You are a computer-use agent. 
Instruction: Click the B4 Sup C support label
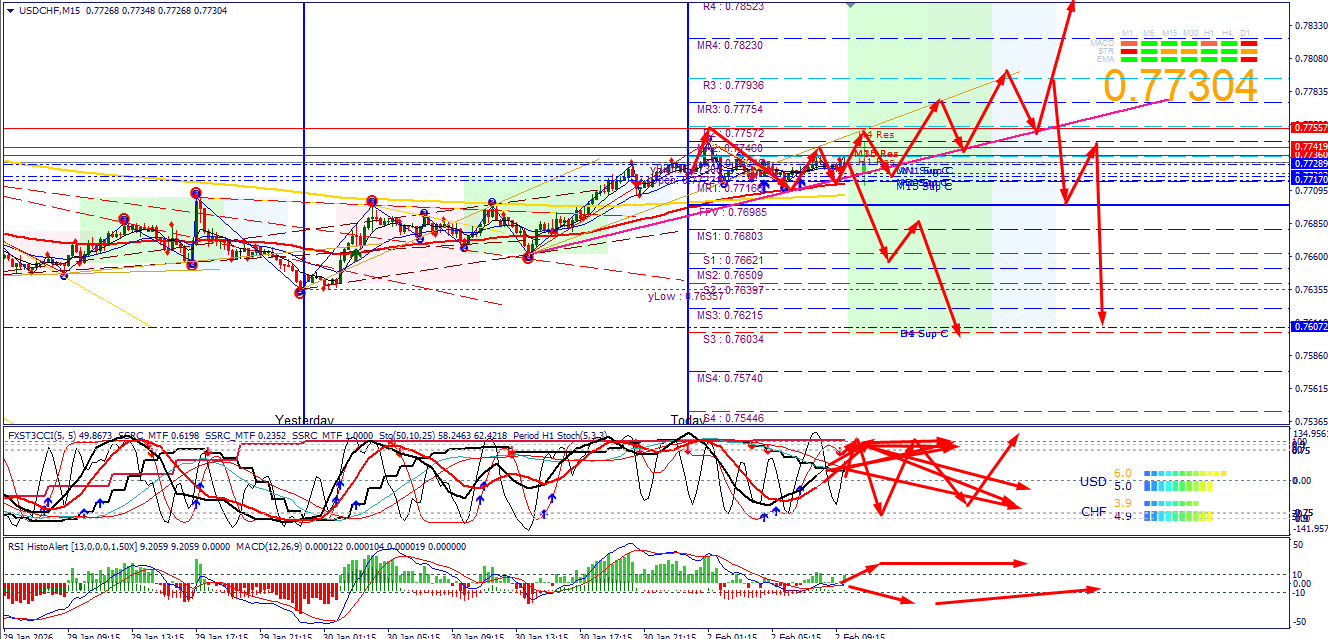coord(924,333)
